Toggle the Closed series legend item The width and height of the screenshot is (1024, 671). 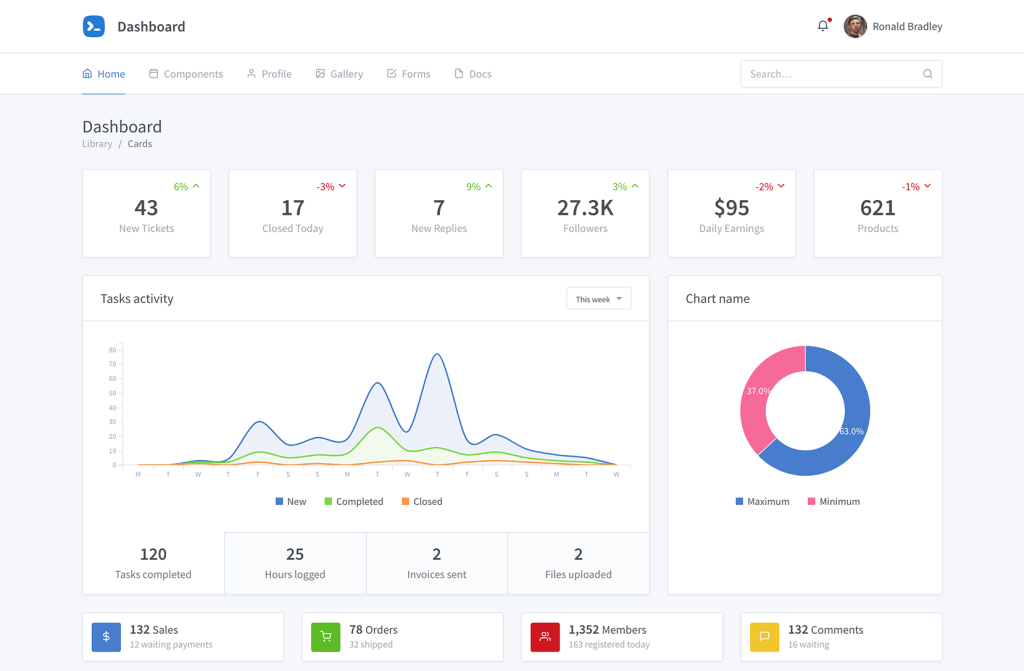[x=422, y=501]
